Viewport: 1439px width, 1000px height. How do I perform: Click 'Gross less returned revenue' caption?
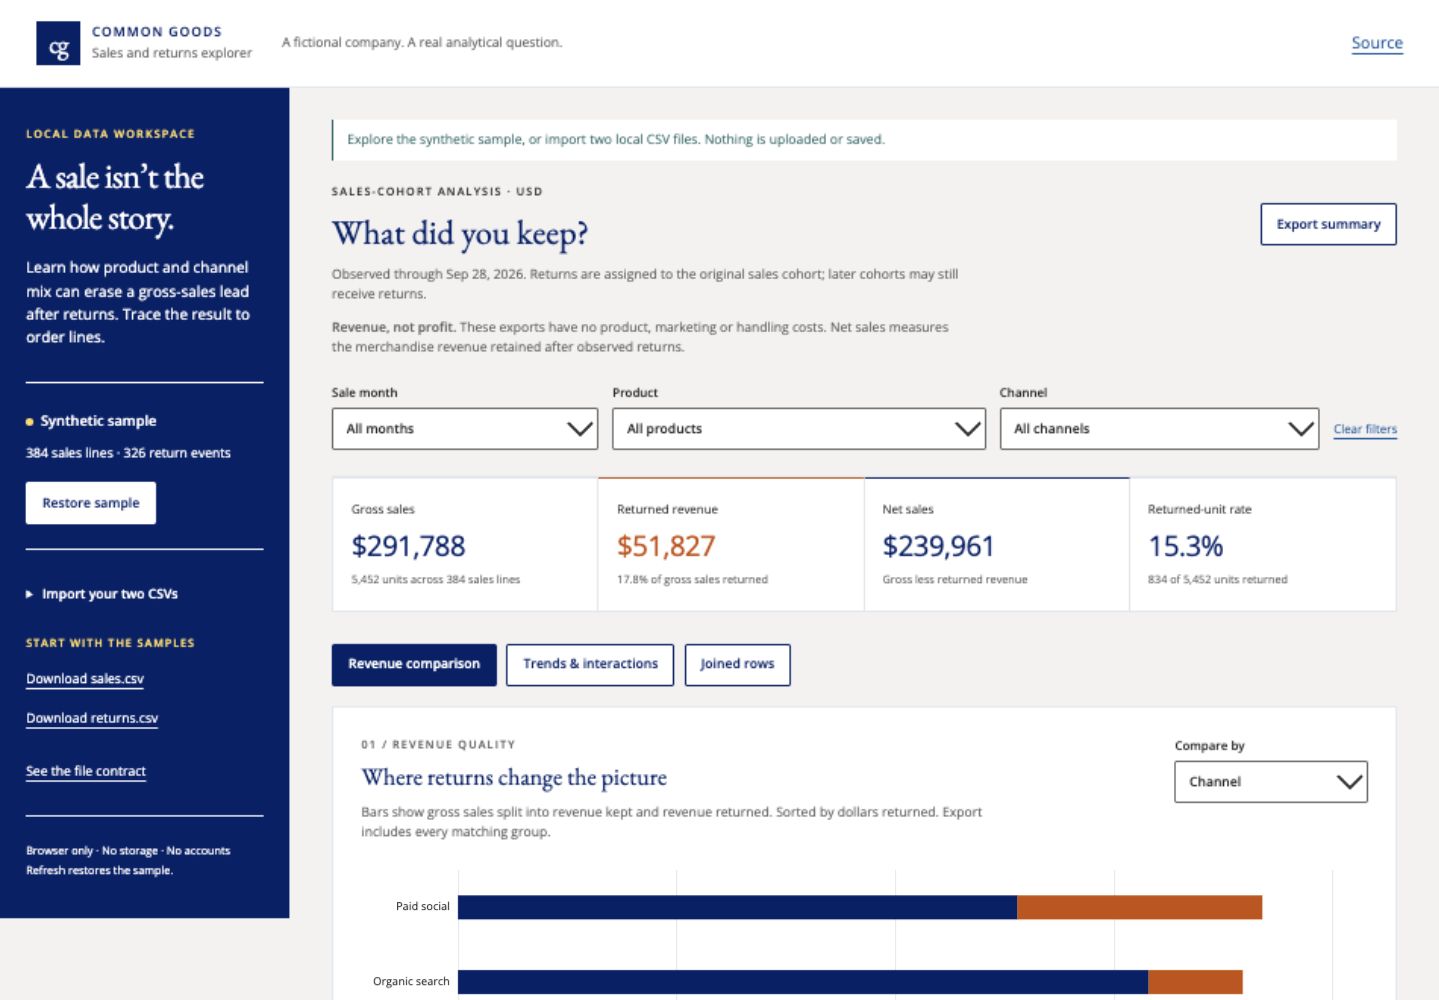click(x=955, y=579)
